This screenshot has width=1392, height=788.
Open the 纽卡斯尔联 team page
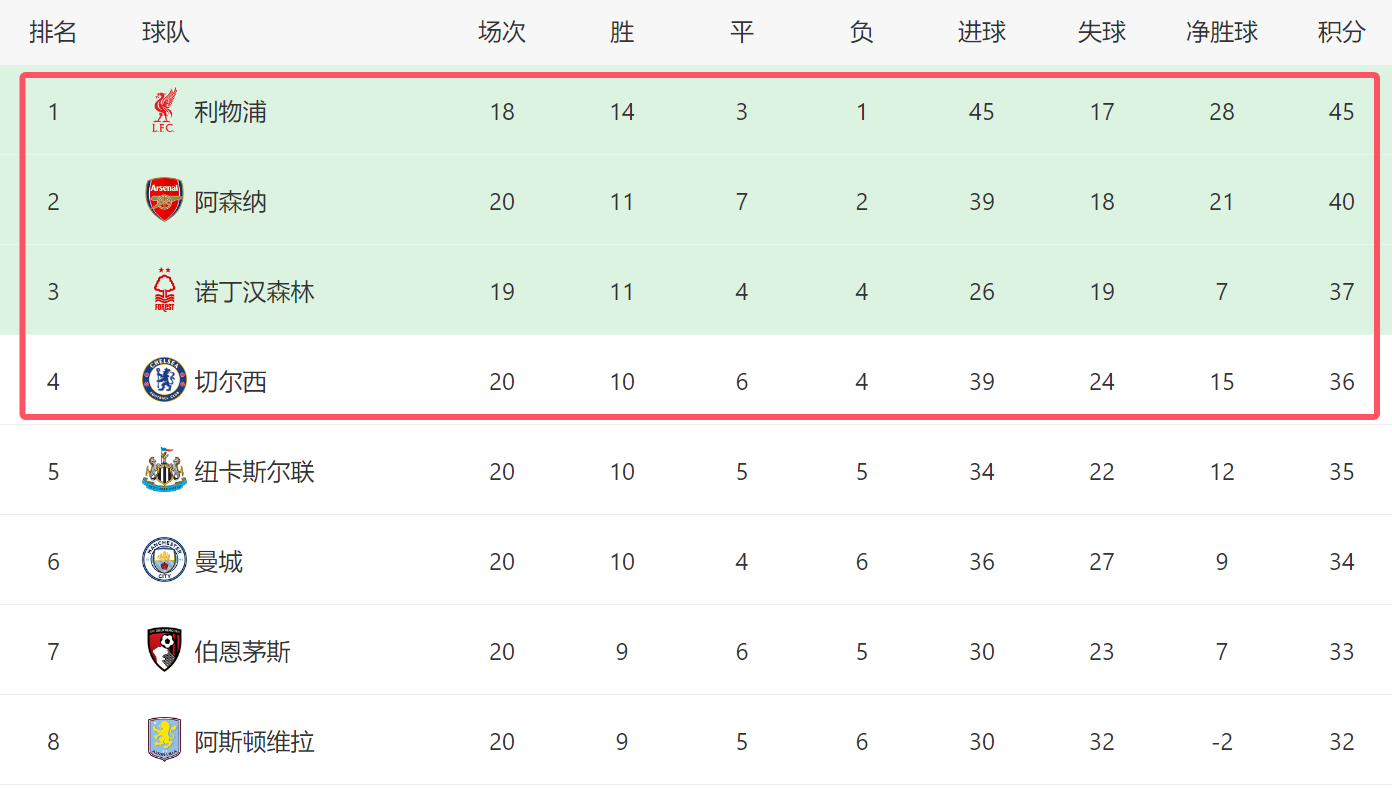point(254,472)
